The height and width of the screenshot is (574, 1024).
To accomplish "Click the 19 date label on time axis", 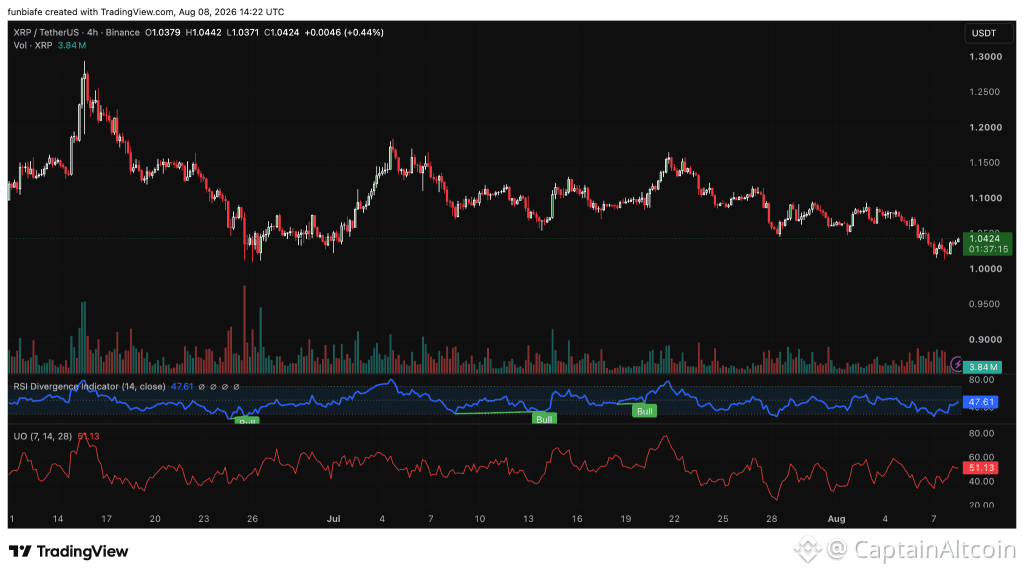I will tap(626, 519).
